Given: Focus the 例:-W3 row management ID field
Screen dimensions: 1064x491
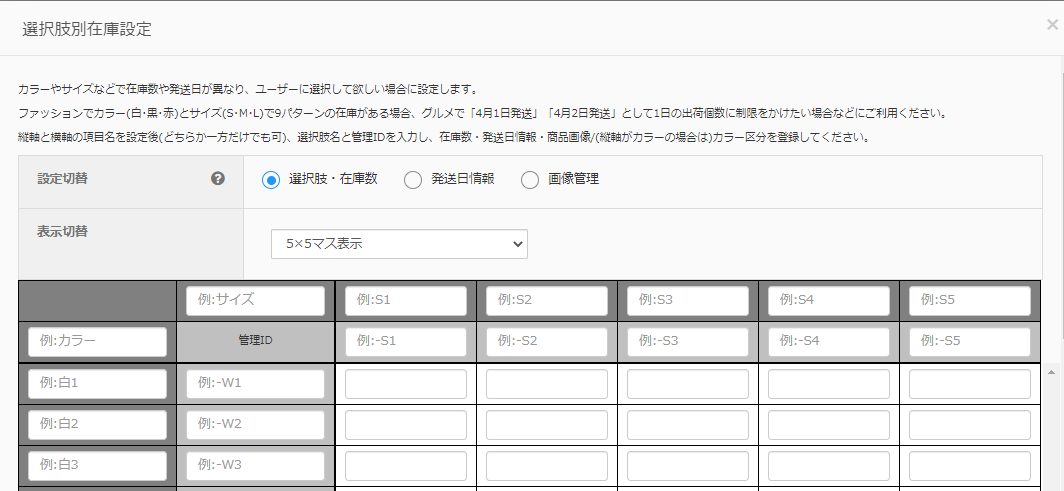Looking at the screenshot, I should (255, 466).
